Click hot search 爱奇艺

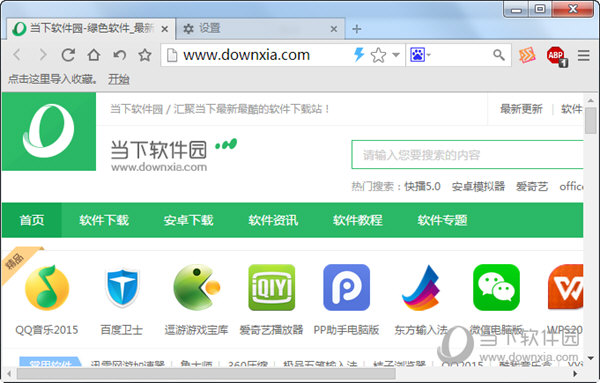(x=532, y=186)
